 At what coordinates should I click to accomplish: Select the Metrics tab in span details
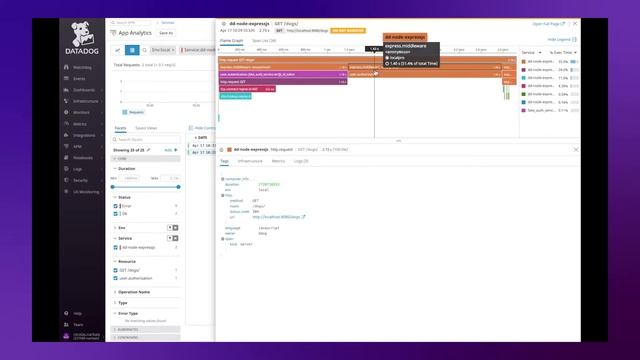pyautogui.click(x=278, y=161)
